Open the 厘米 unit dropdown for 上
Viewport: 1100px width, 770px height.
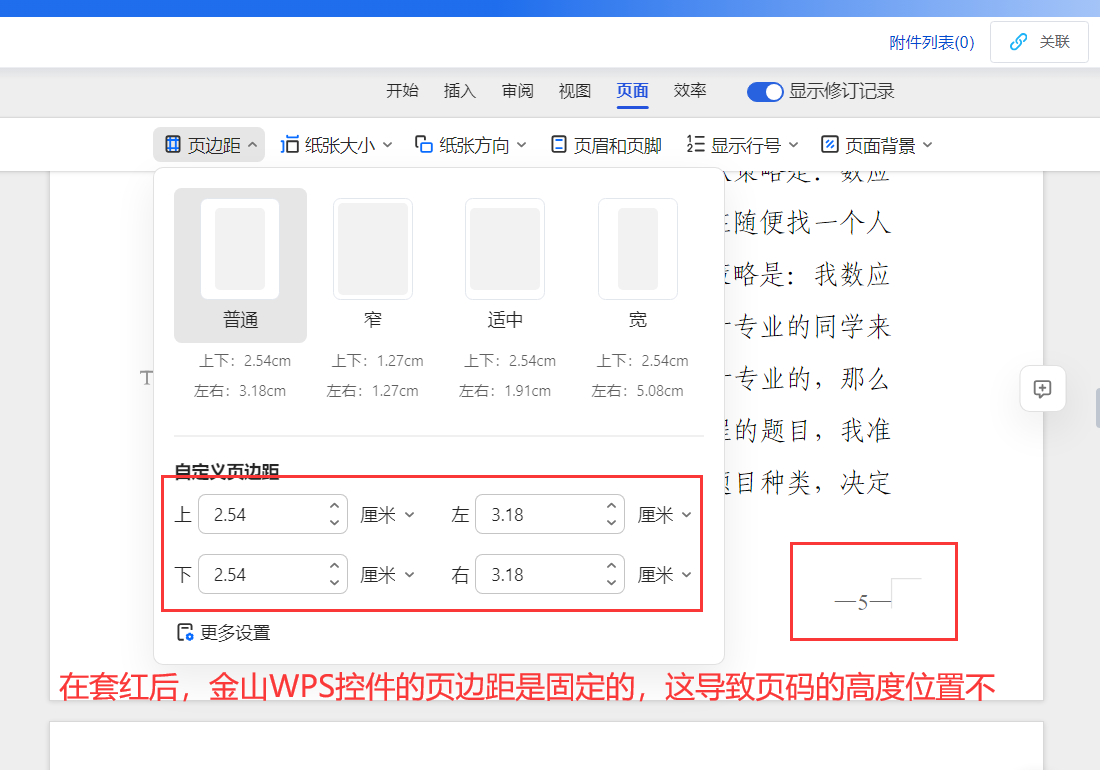pyautogui.click(x=387, y=515)
